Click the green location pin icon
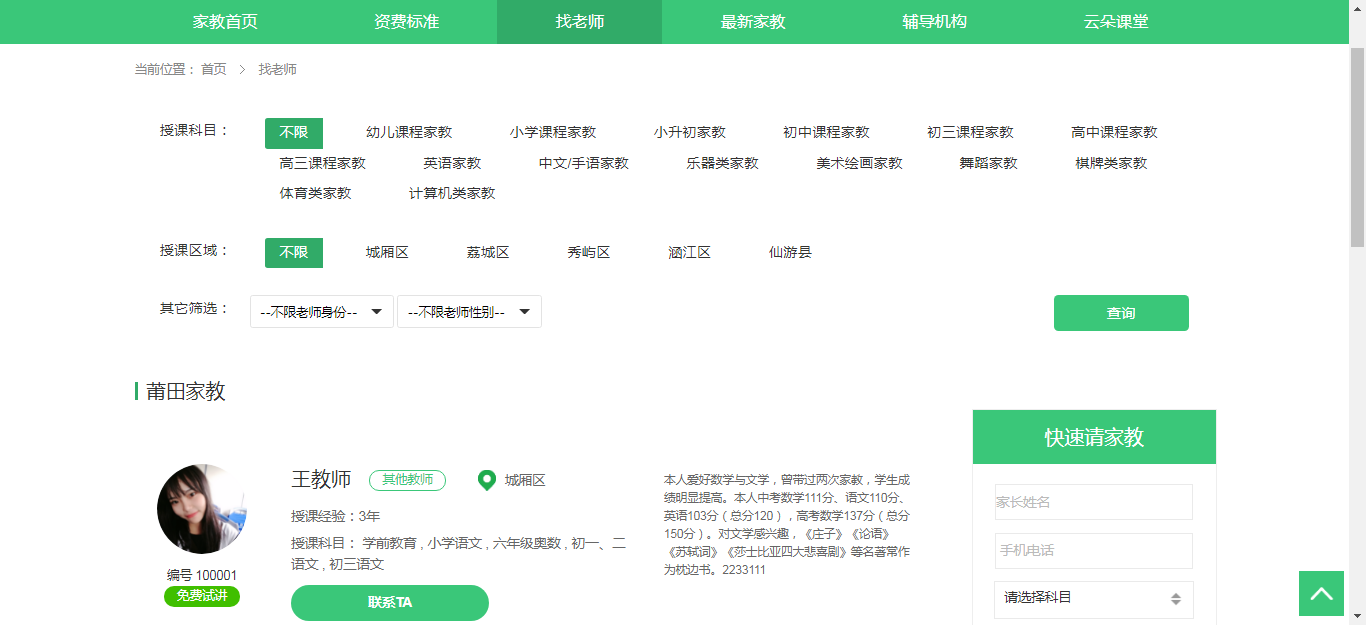The width and height of the screenshot is (1366, 625). point(487,481)
